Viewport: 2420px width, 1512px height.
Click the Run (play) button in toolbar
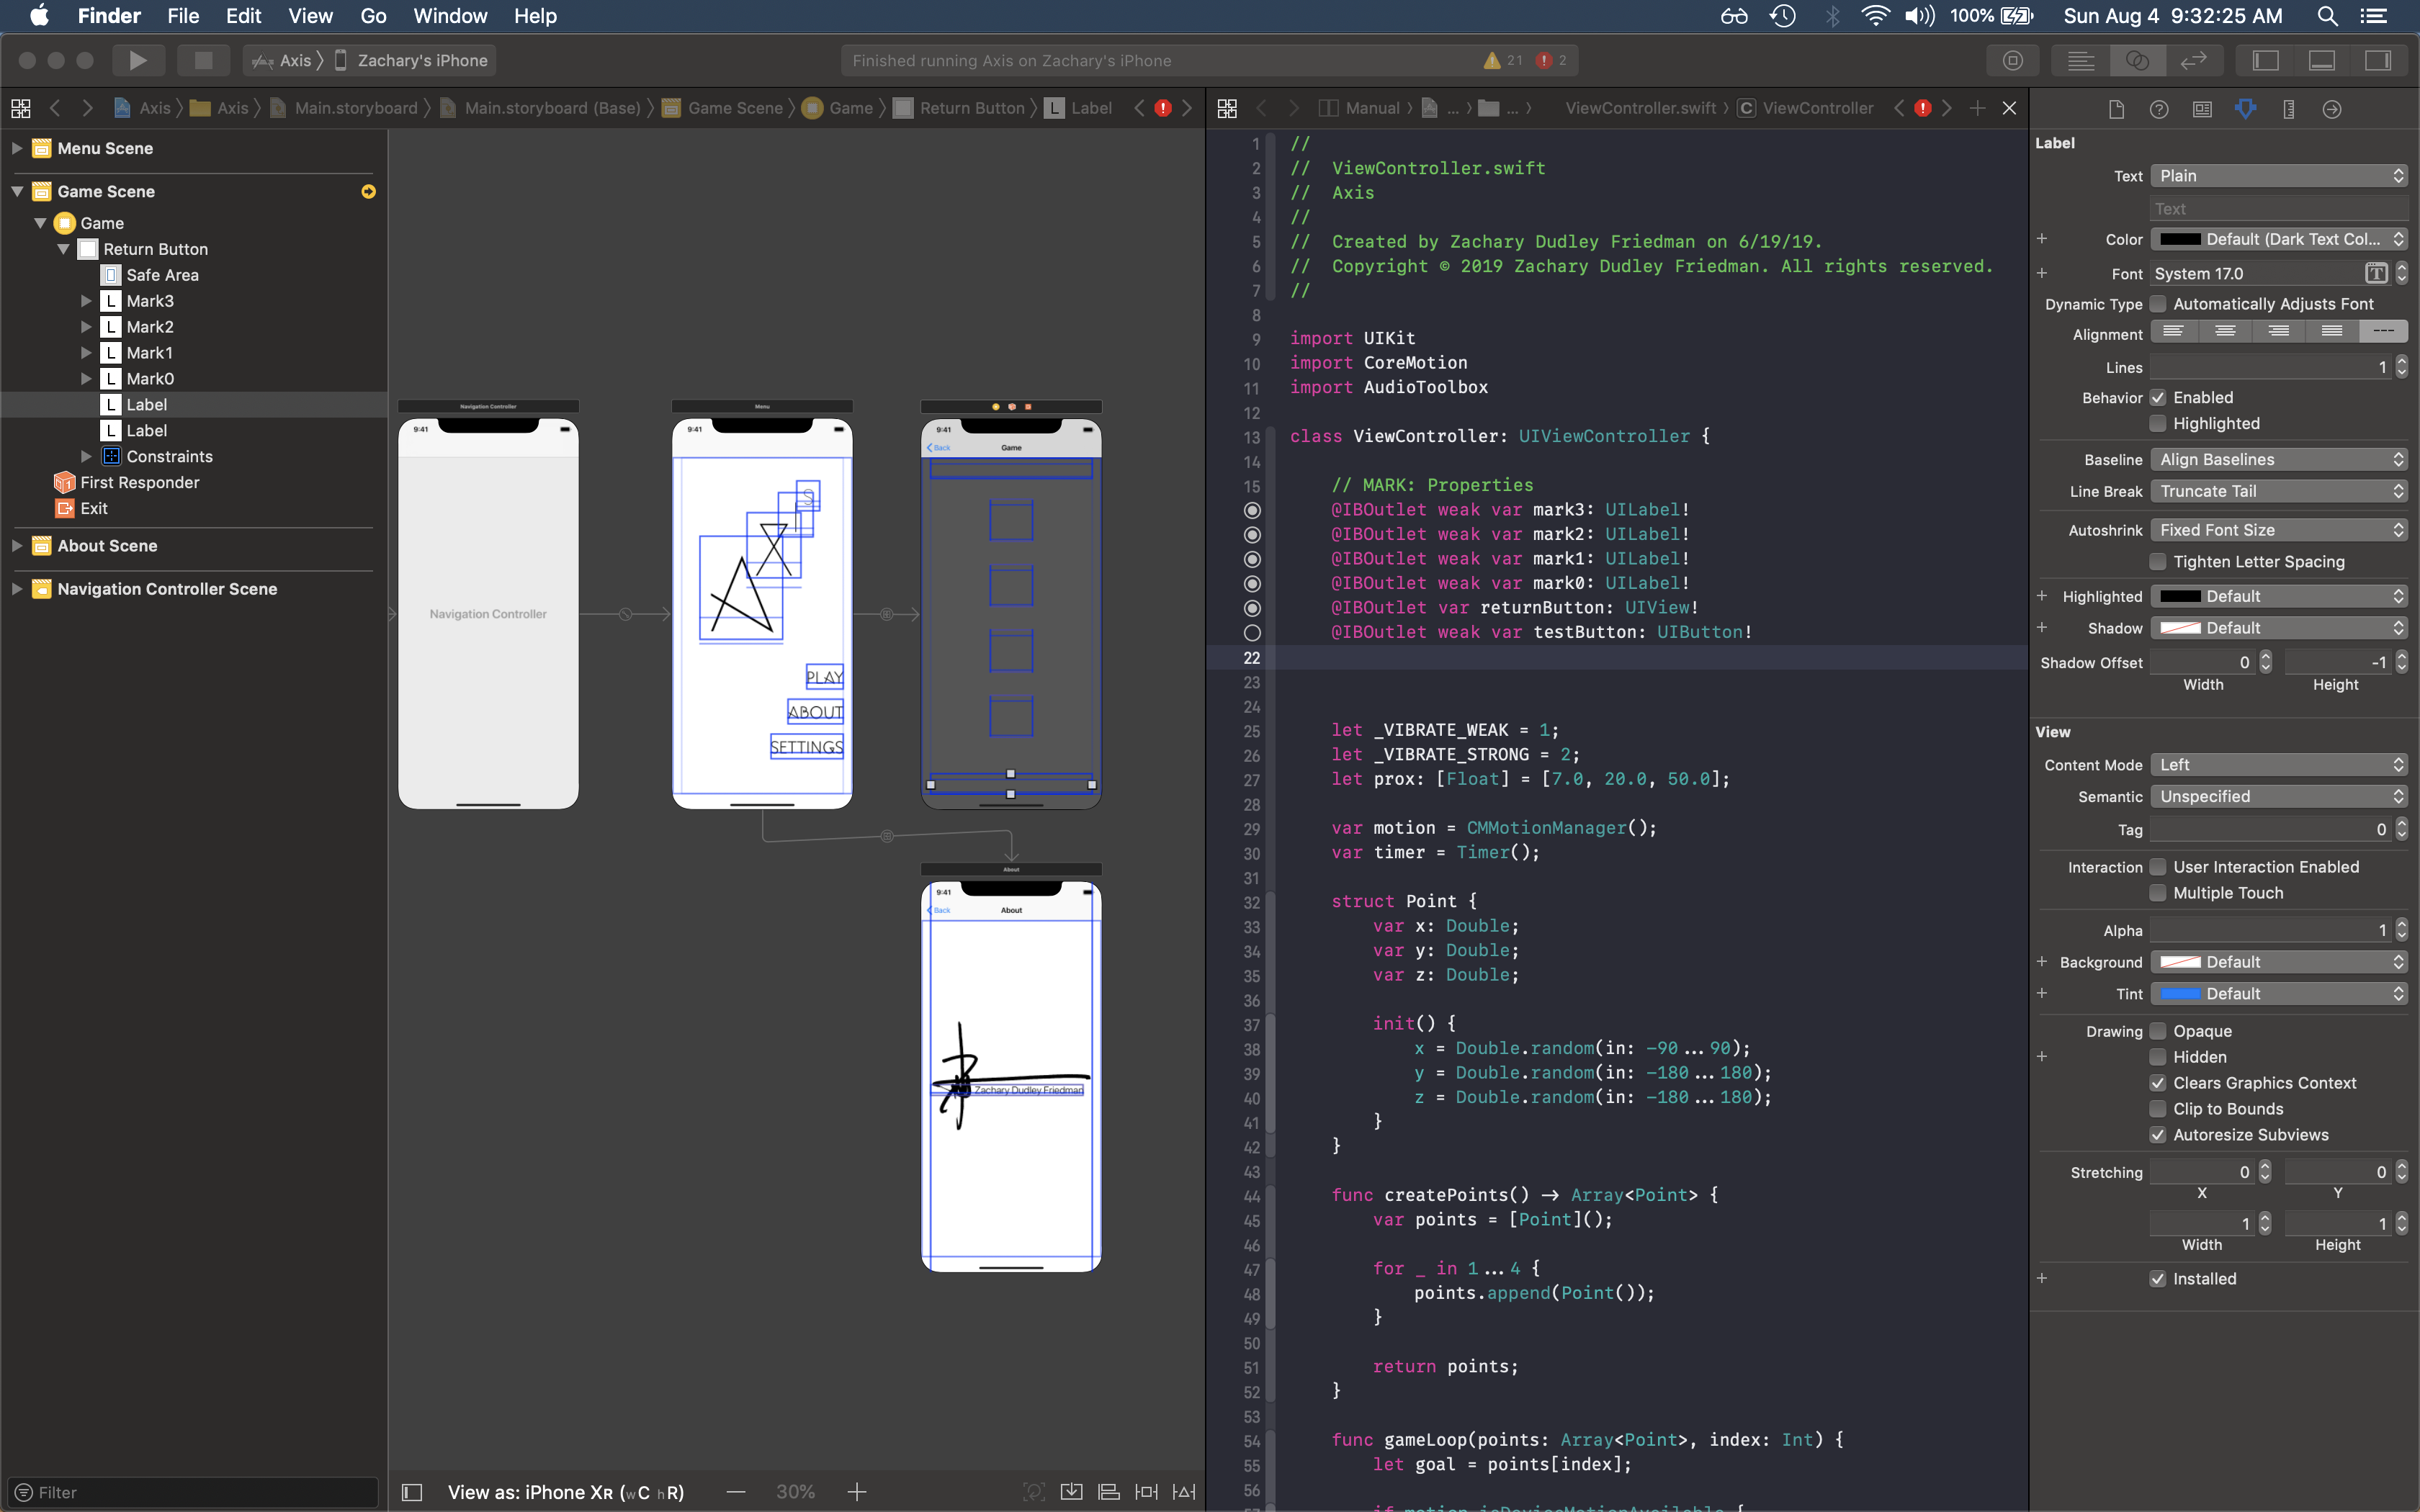(138, 60)
